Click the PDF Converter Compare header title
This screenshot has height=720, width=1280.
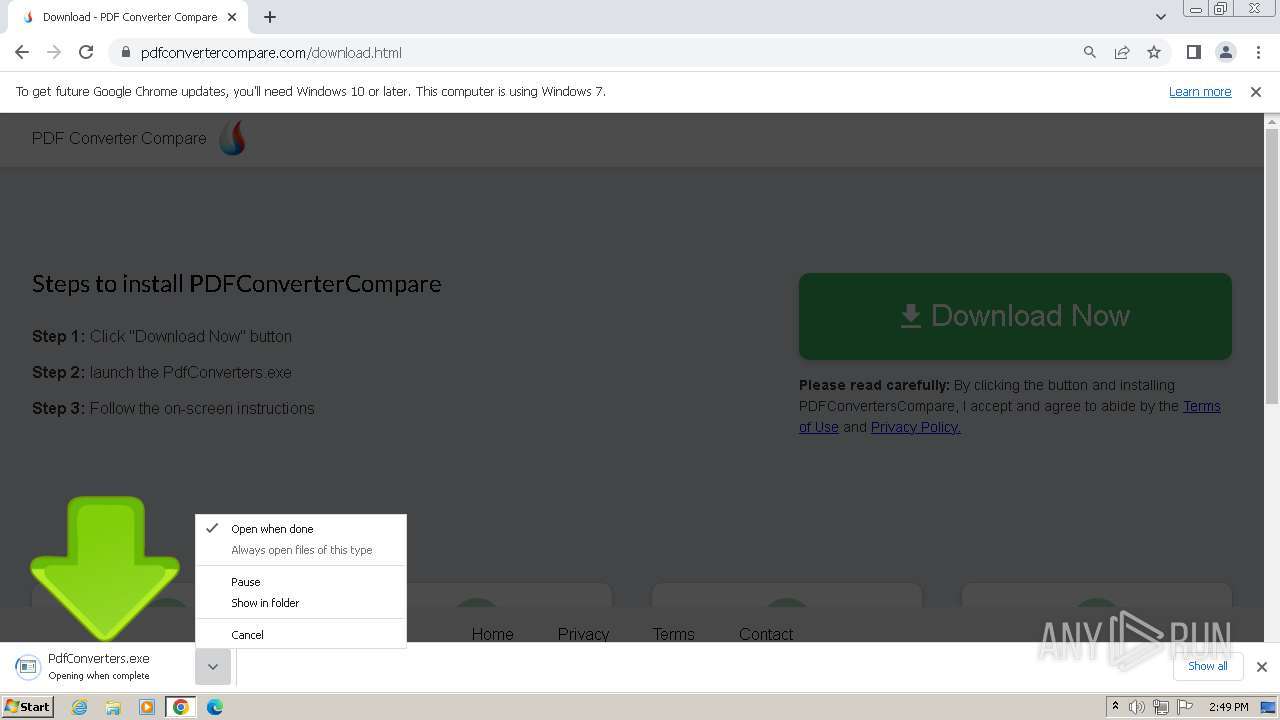[119, 138]
